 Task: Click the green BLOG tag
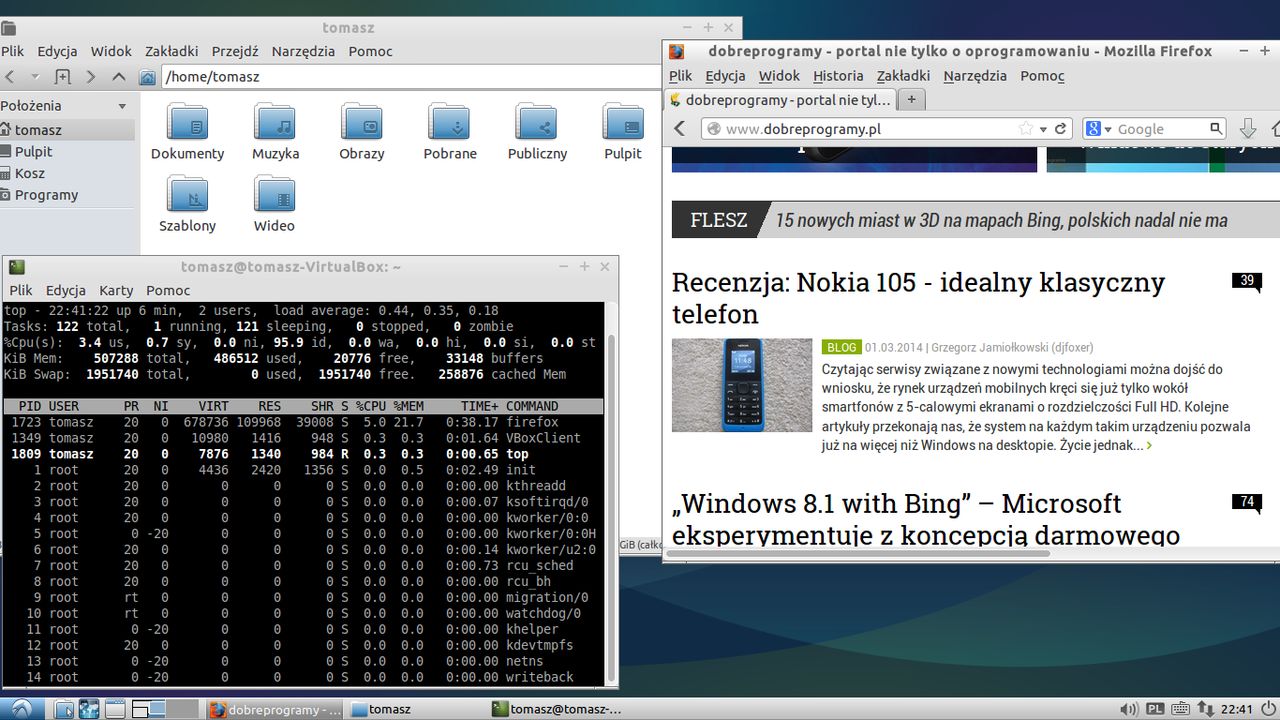[x=841, y=347]
